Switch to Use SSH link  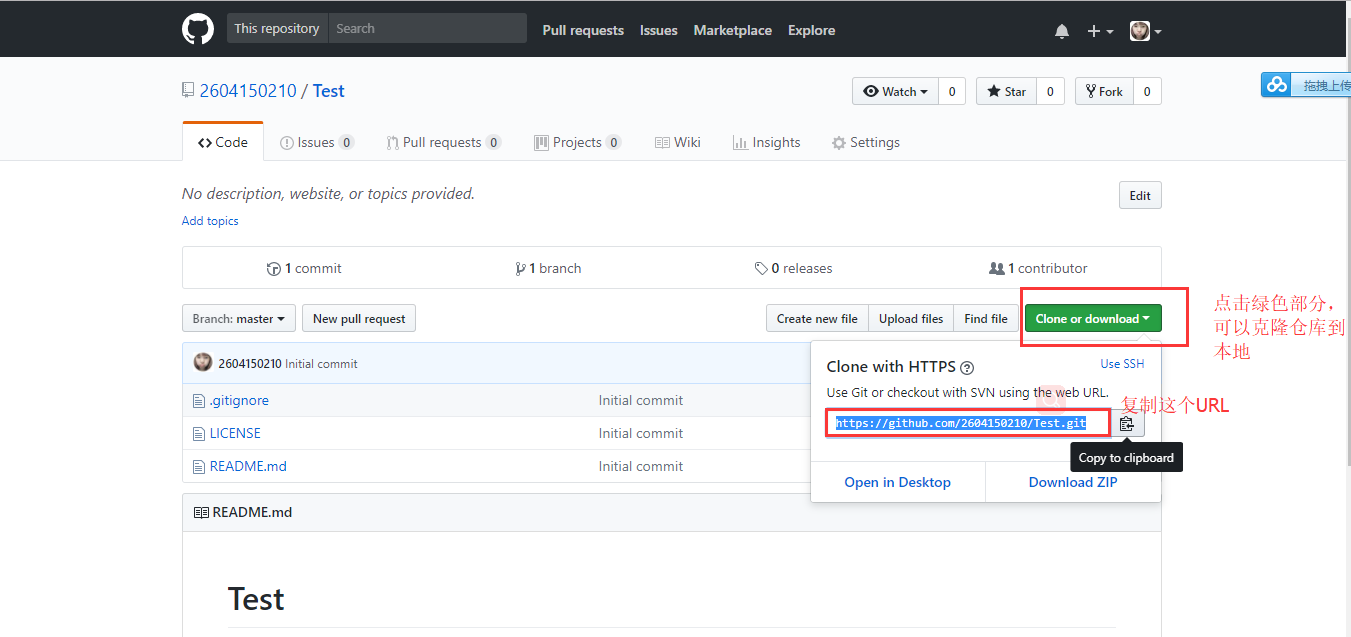pos(1122,364)
